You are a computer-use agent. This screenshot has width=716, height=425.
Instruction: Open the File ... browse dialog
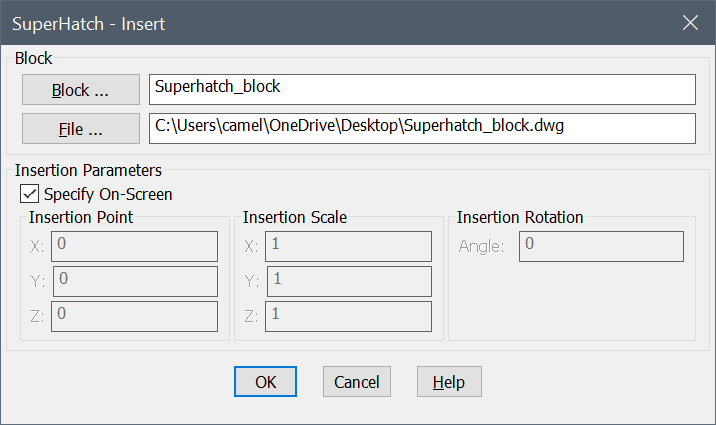point(81,129)
